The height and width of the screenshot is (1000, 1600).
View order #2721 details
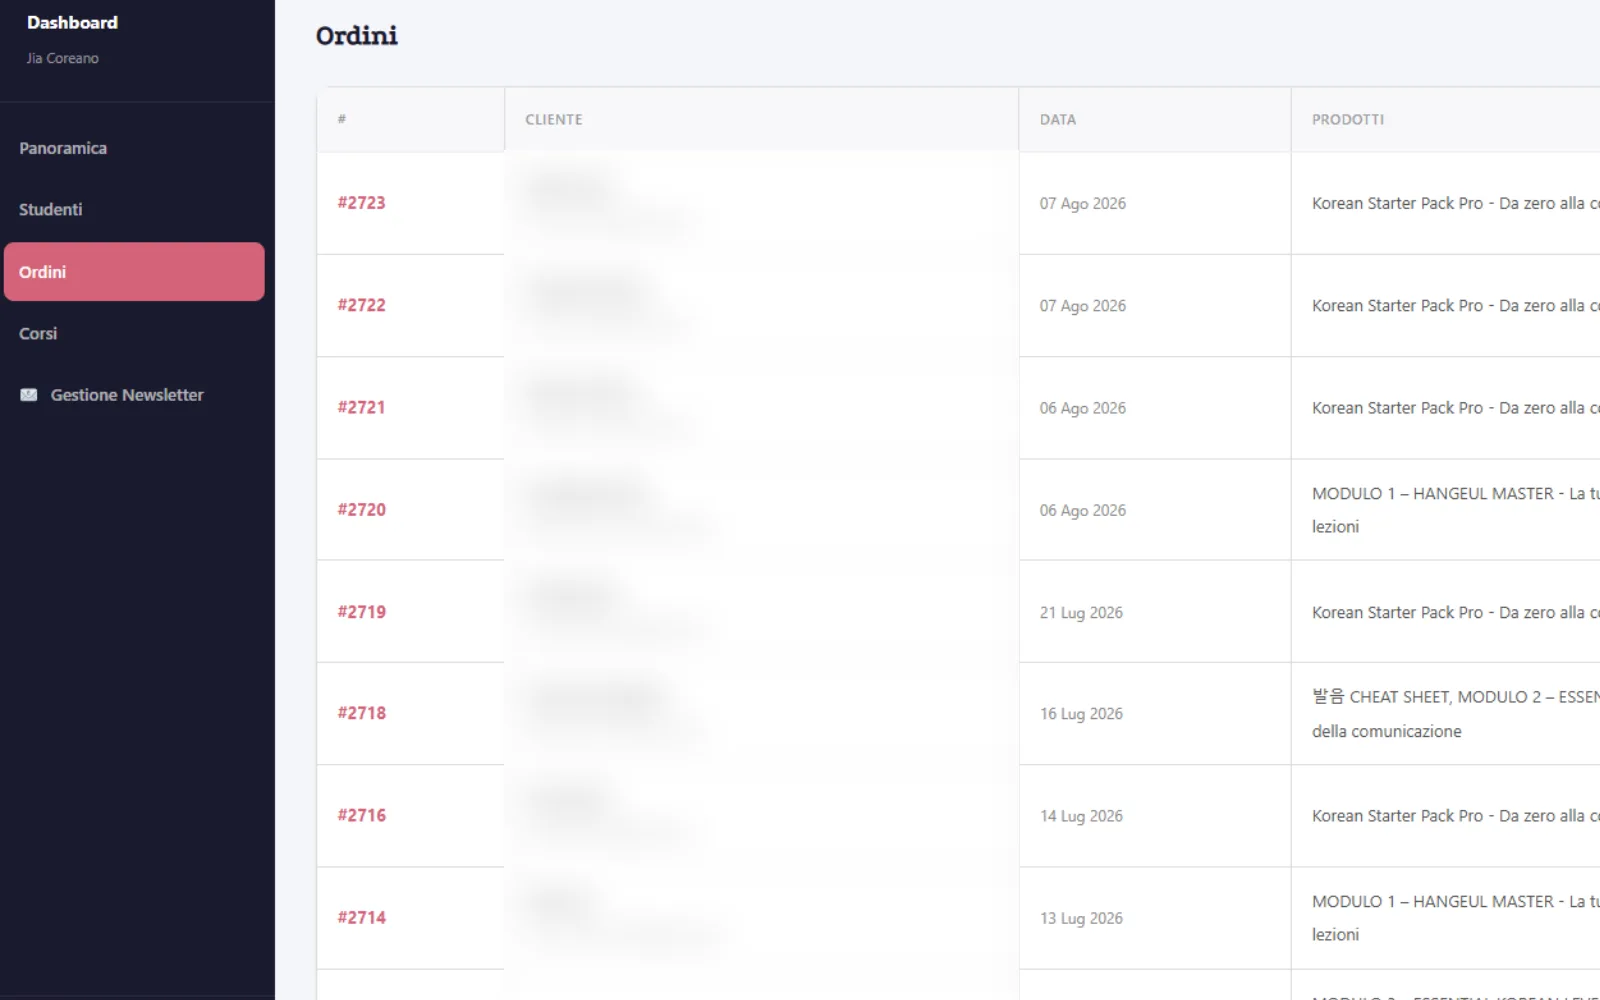coord(361,407)
